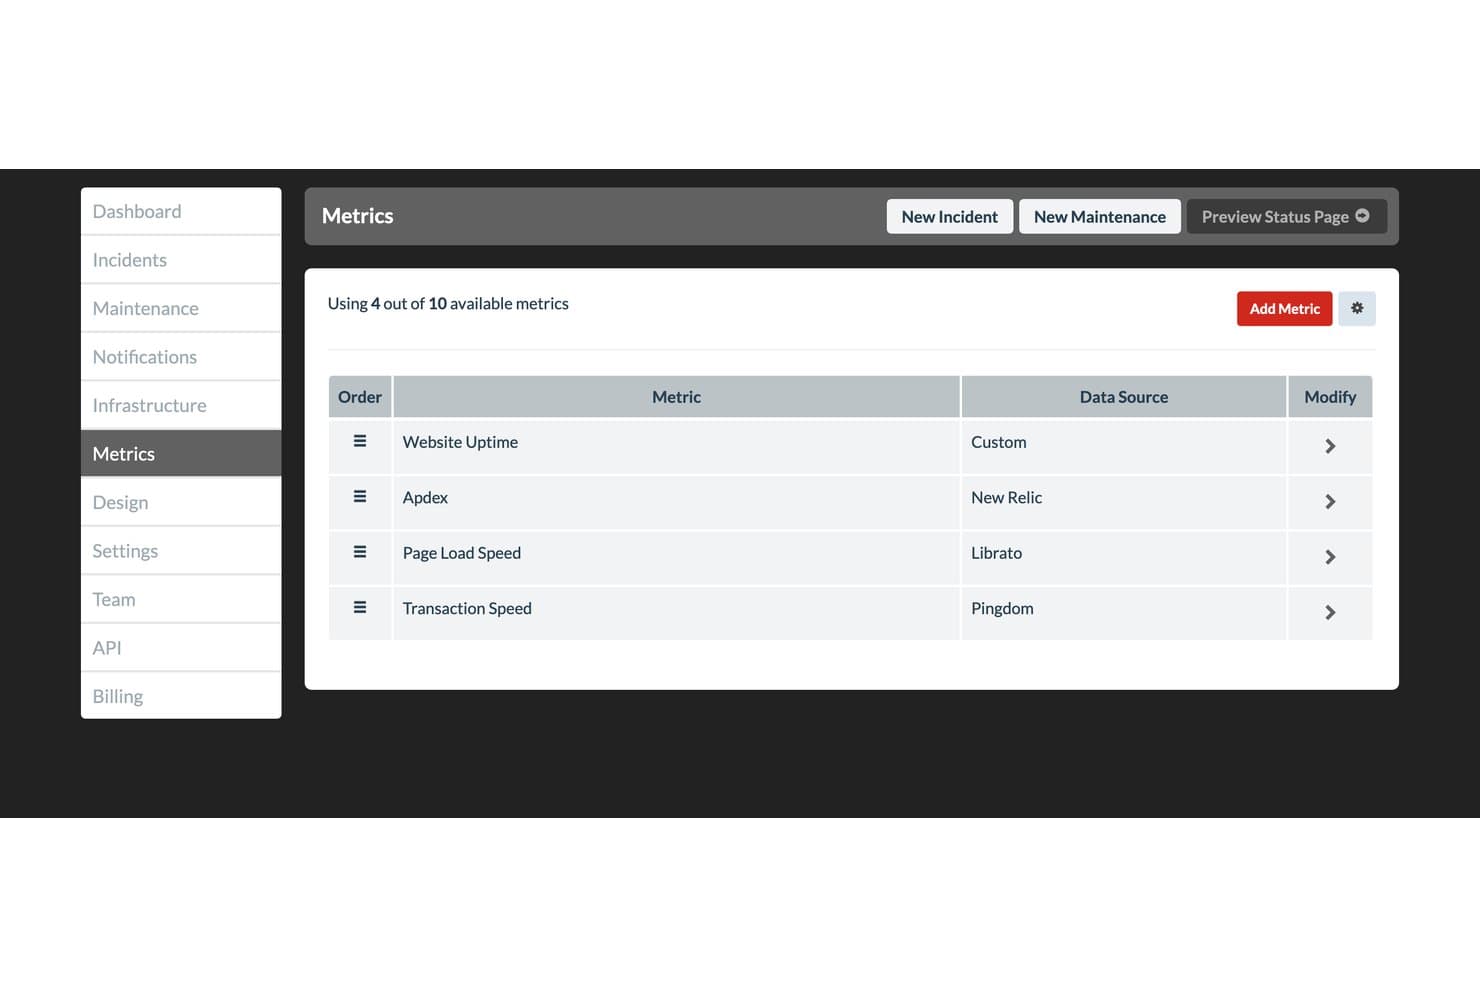
Task: Open the Design page
Action: [181, 502]
